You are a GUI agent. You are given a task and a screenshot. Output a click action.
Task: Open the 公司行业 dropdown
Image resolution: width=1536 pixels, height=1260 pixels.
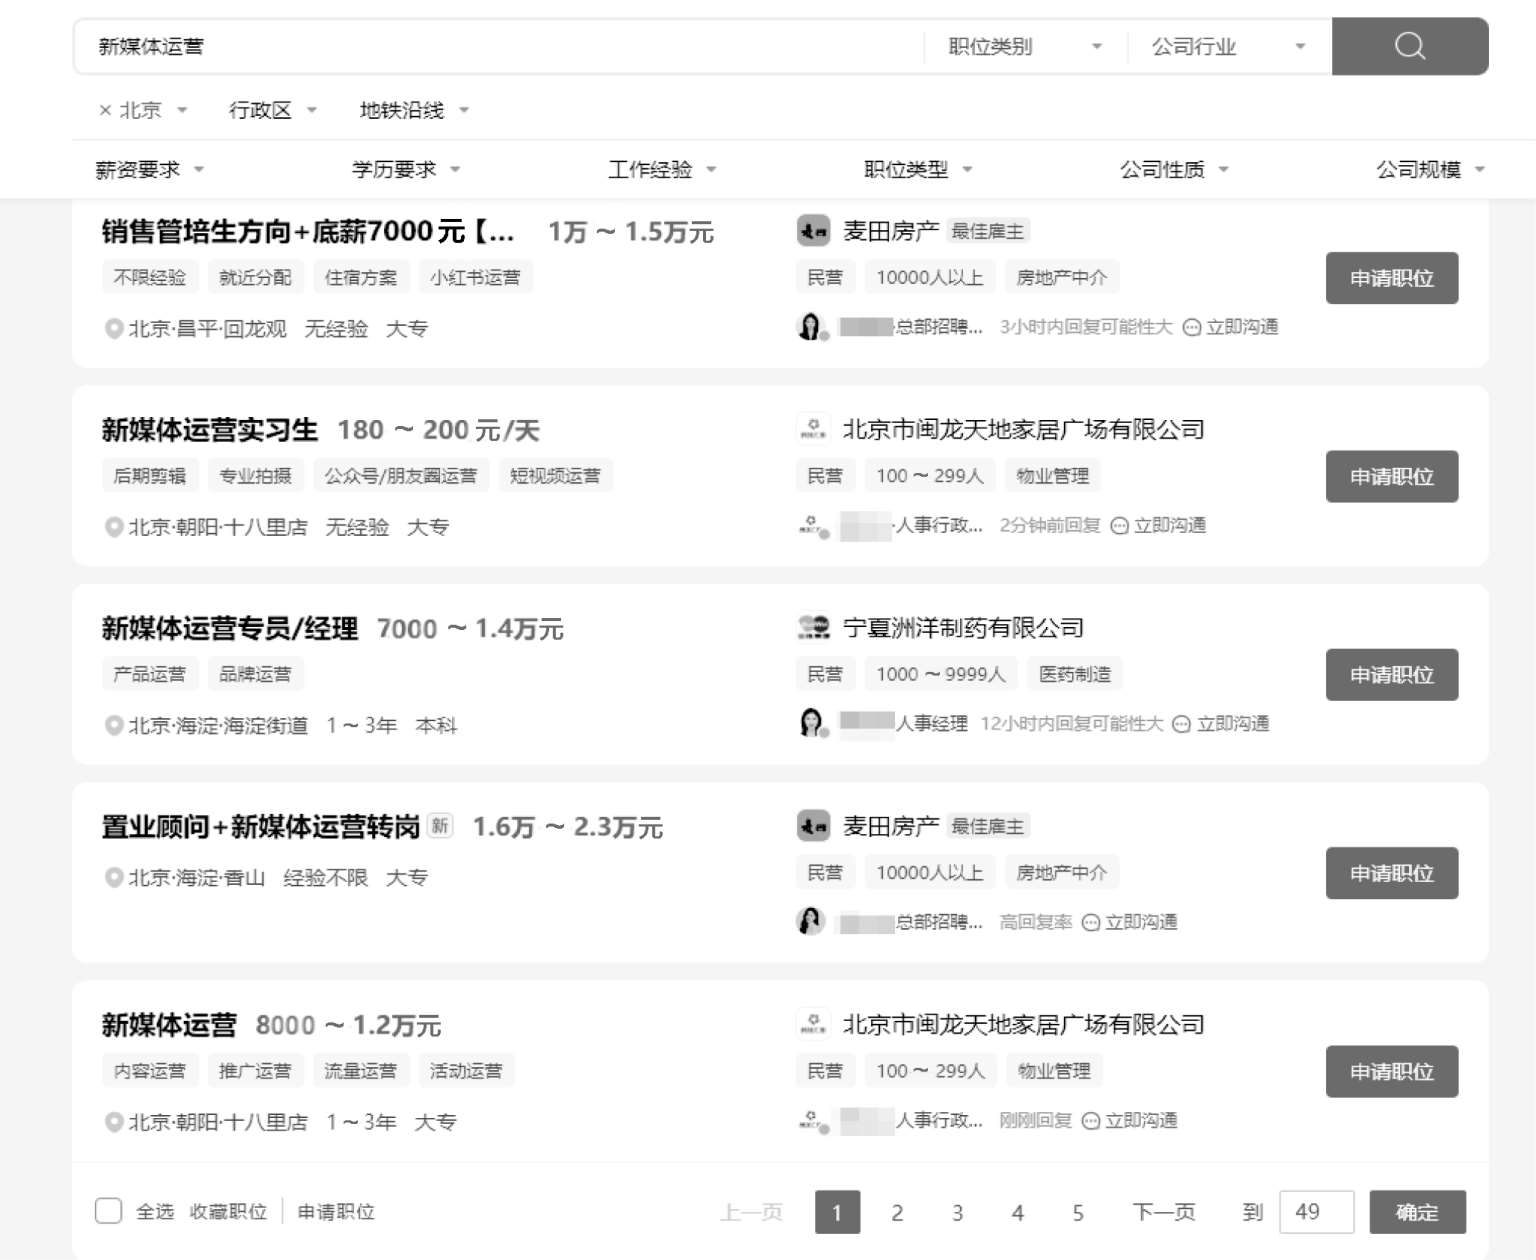[x=1228, y=47]
